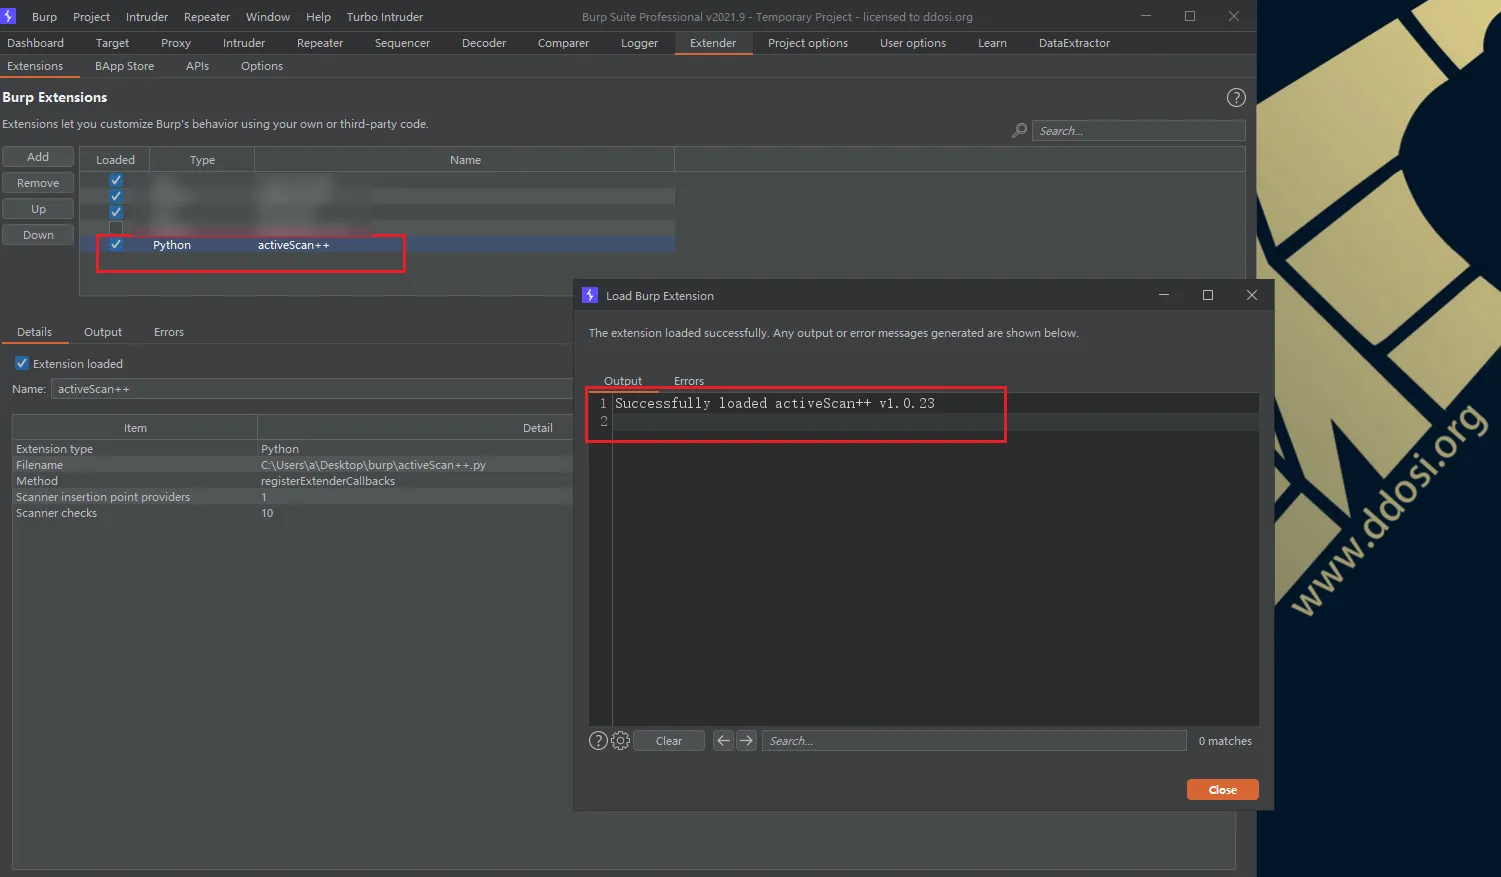The height and width of the screenshot is (877, 1501).
Task: Go to next search match arrow
Action: 746,741
